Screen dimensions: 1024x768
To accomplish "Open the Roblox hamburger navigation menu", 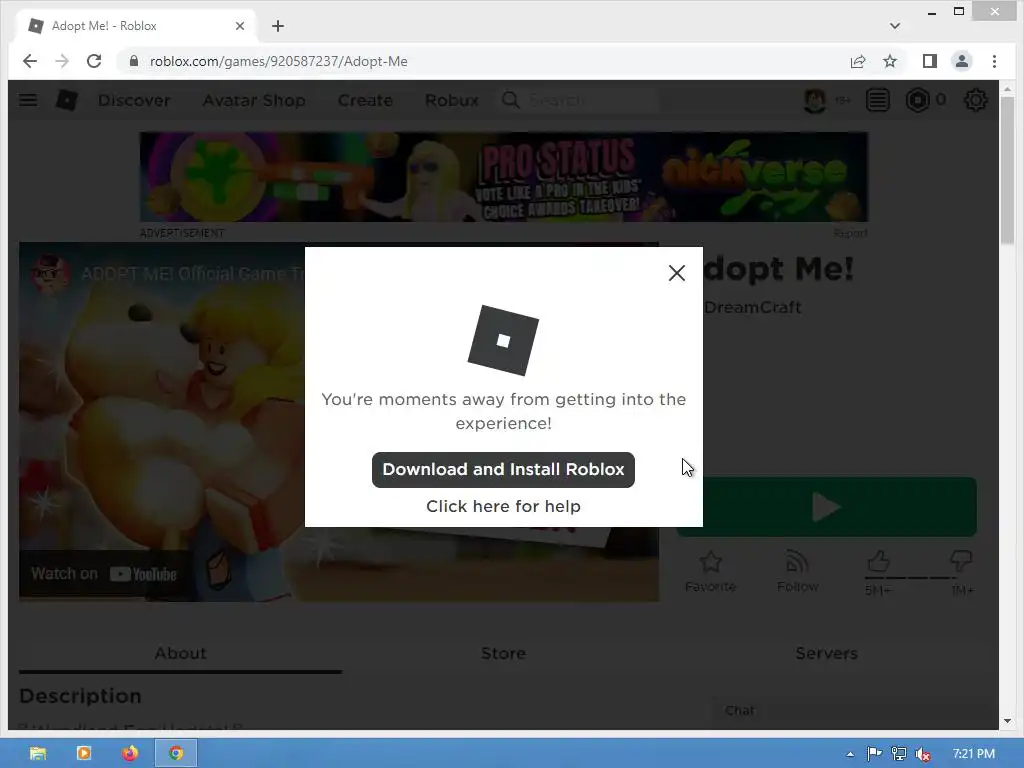I will [28, 100].
